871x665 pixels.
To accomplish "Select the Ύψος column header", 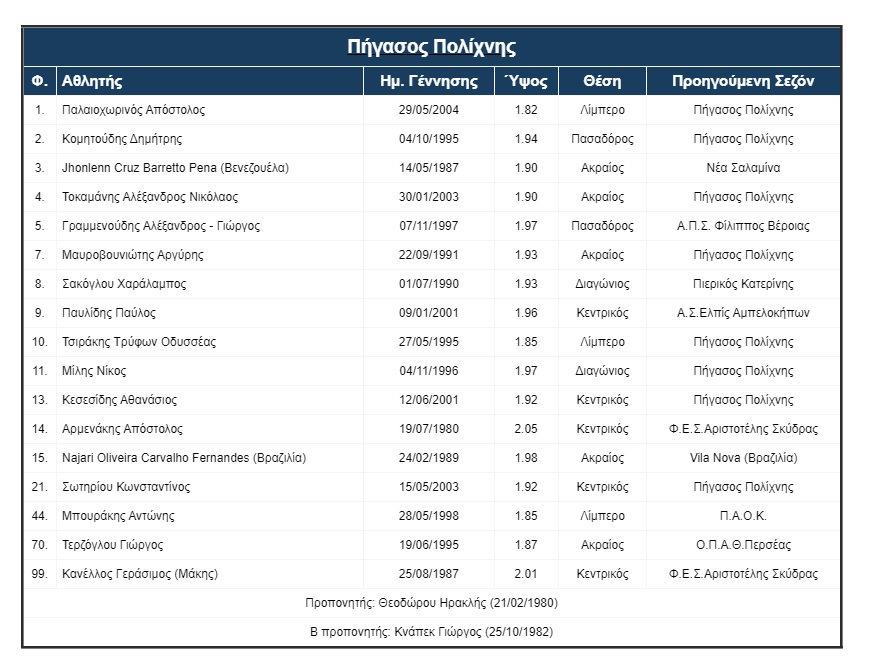I will (x=526, y=81).
